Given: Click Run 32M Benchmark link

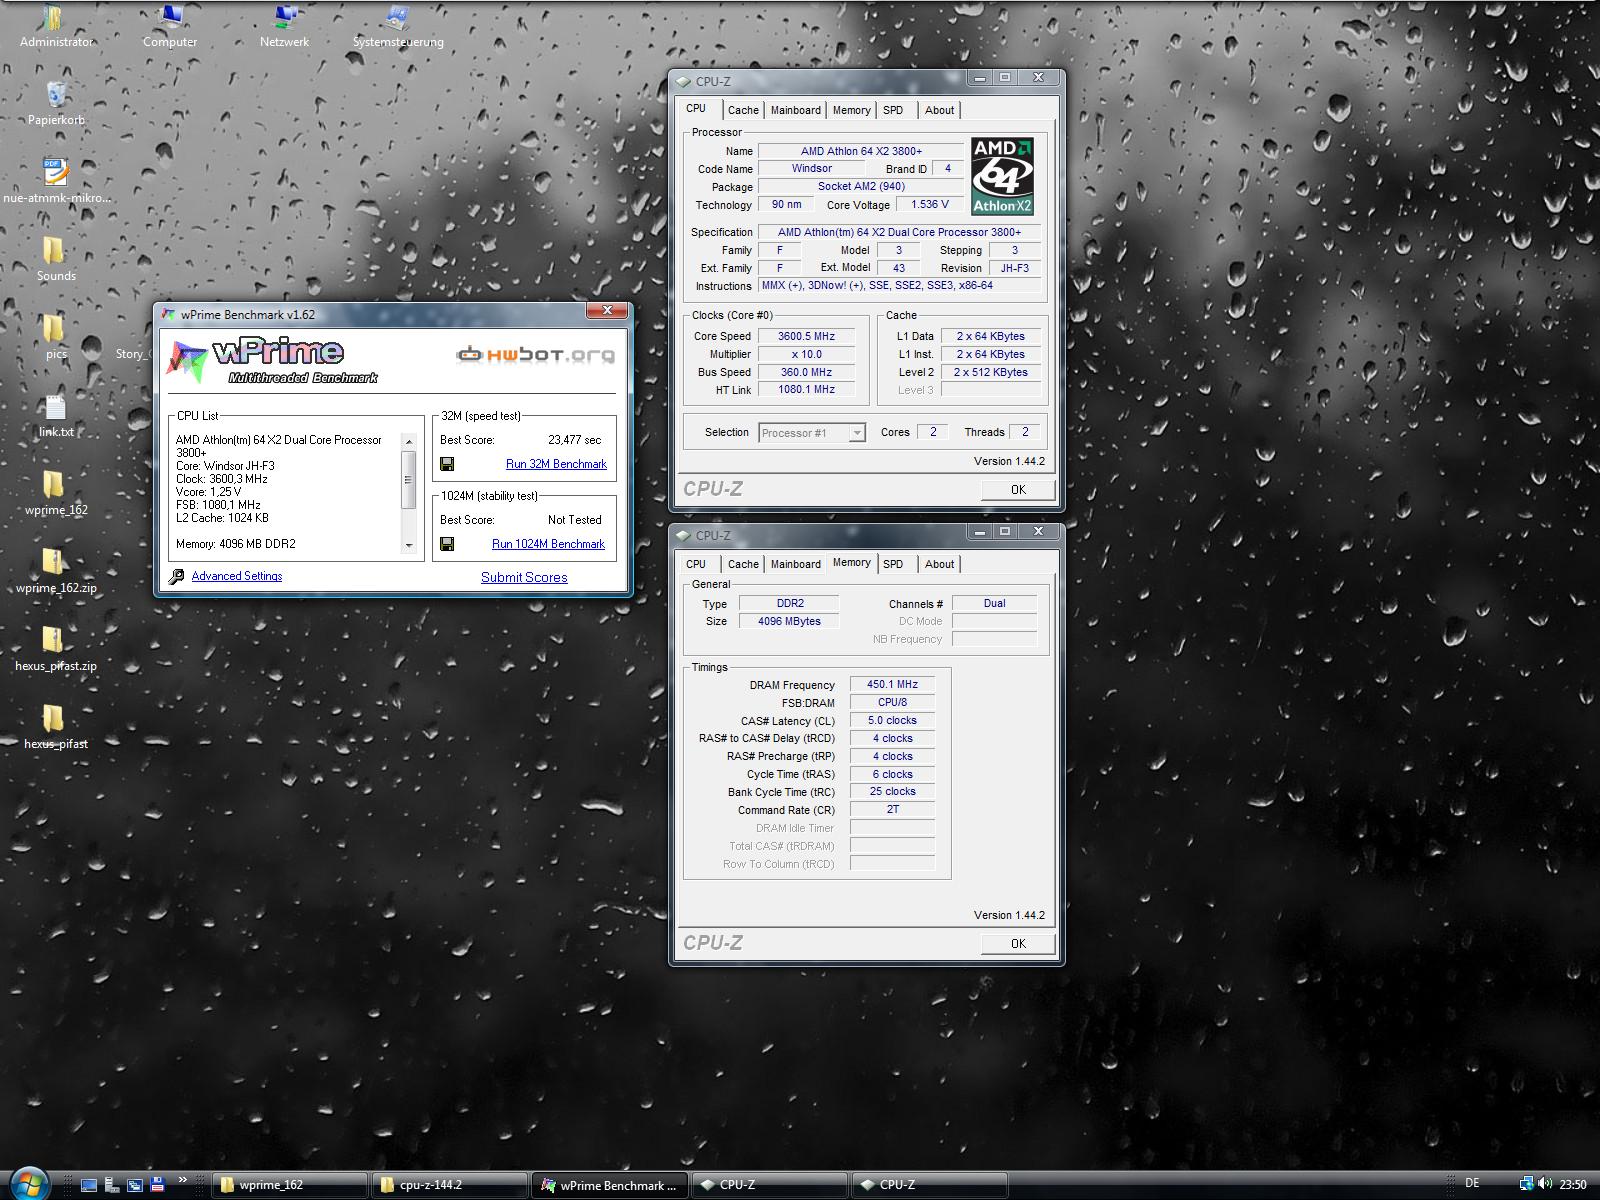Looking at the screenshot, I should 556,464.
